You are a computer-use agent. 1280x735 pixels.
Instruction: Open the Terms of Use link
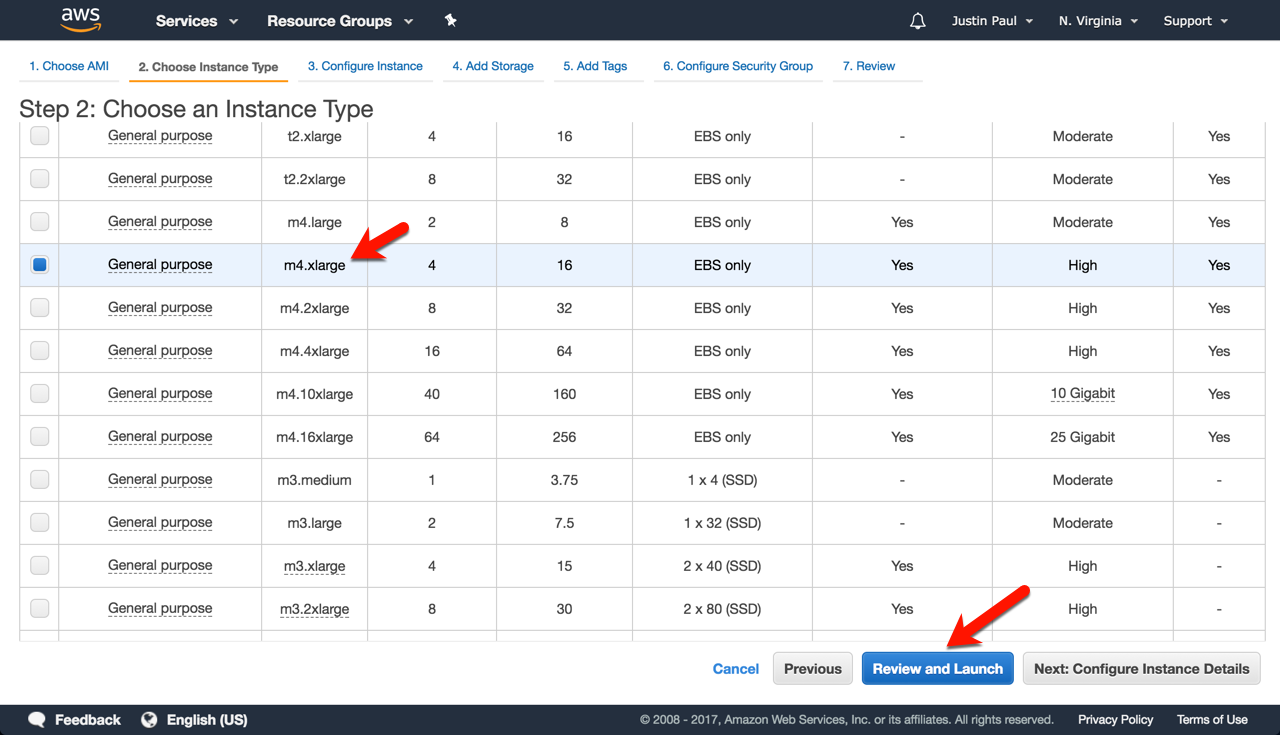pos(1212,719)
